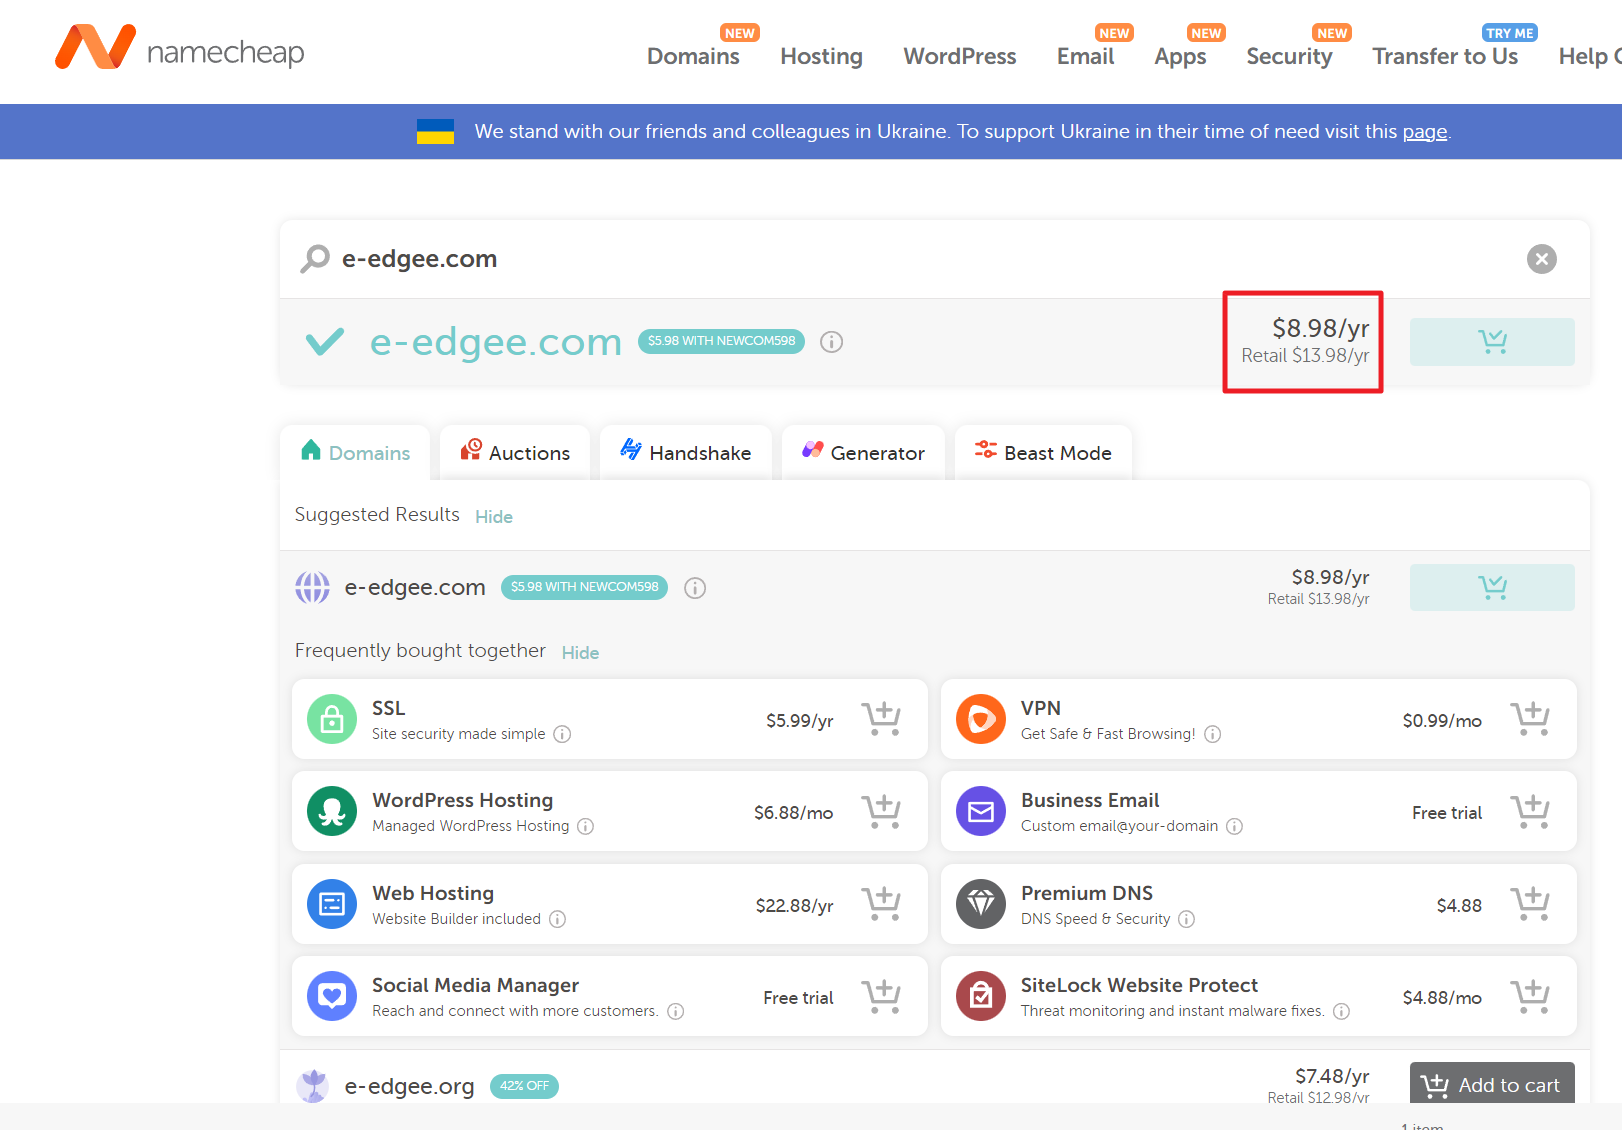
Task: Click the Social Media Manager heart icon
Action: pyautogui.click(x=332, y=996)
